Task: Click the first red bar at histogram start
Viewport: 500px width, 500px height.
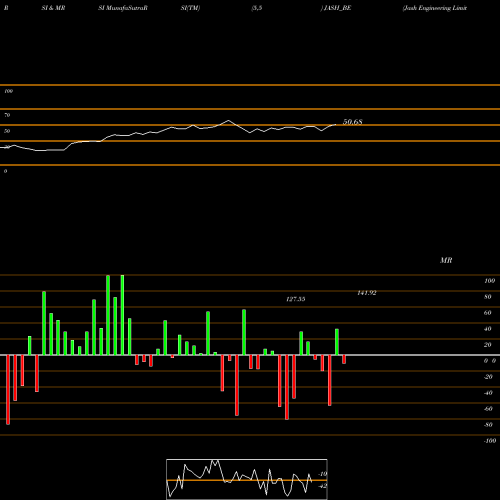Action: click(8, 390)
